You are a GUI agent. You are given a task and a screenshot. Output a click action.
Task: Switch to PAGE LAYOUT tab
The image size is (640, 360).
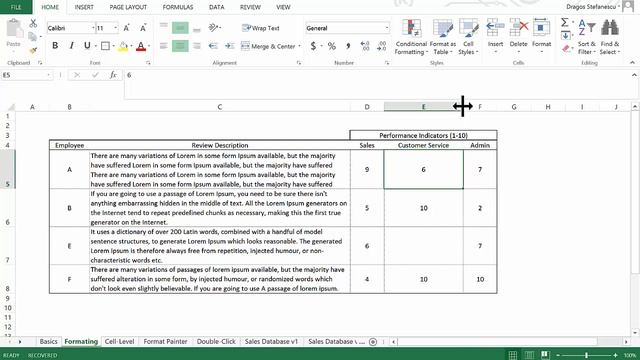[x=128, y=7]
